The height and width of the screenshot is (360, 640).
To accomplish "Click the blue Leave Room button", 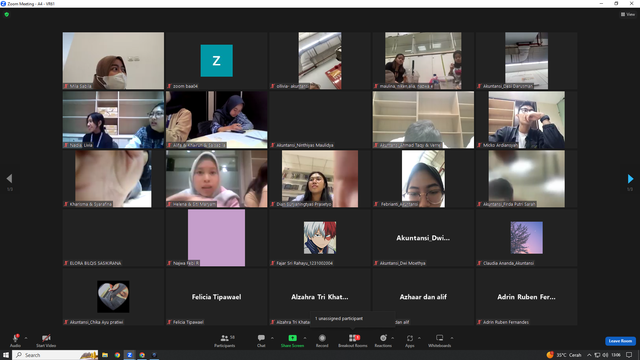I will [620, 341].
